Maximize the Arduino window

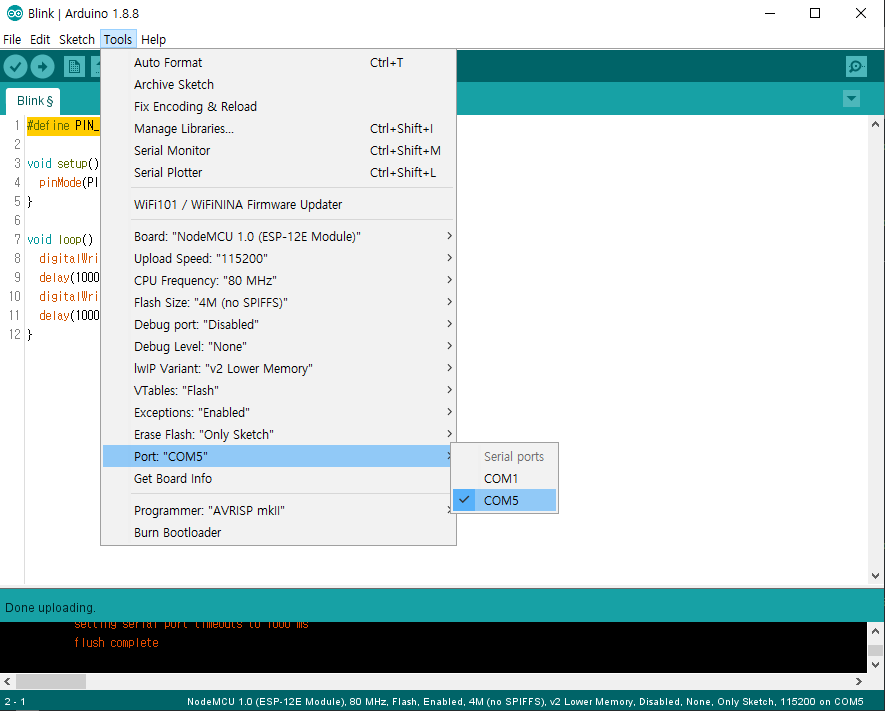[814, 13]
